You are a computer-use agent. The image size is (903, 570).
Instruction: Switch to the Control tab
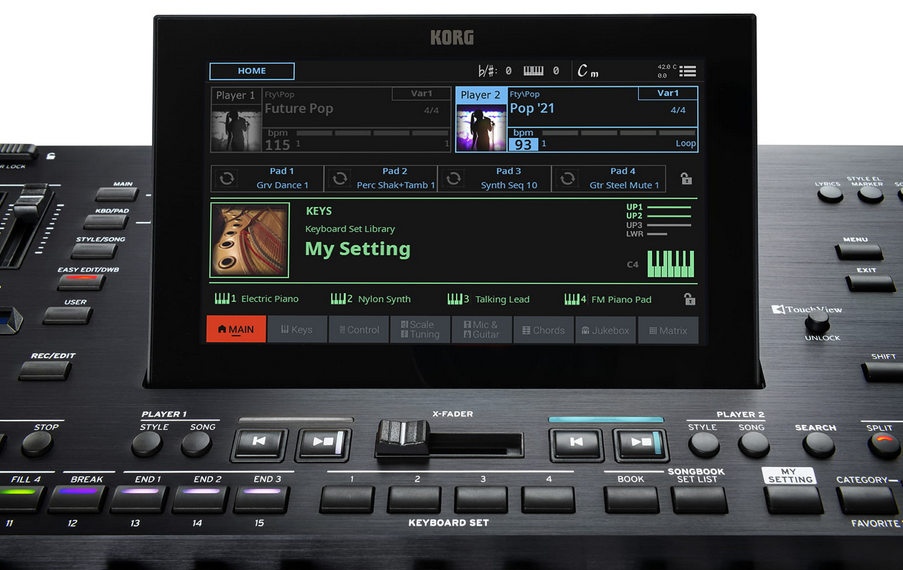click(359, 329)
